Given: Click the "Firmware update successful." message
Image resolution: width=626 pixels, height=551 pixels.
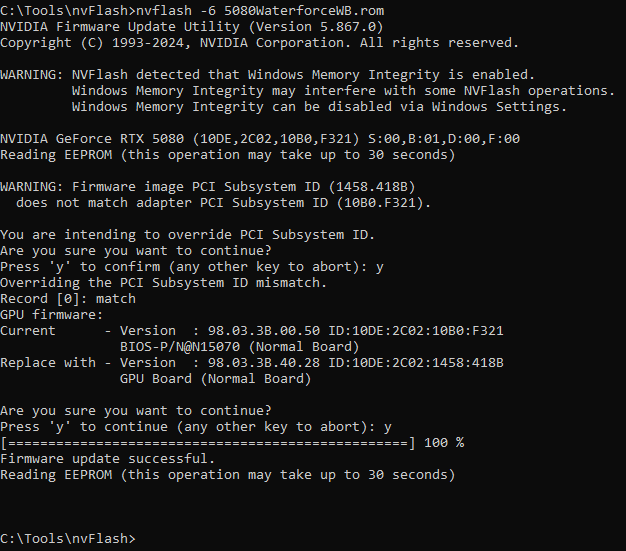Looking at the screenshot, I should (x=107, y=458).
